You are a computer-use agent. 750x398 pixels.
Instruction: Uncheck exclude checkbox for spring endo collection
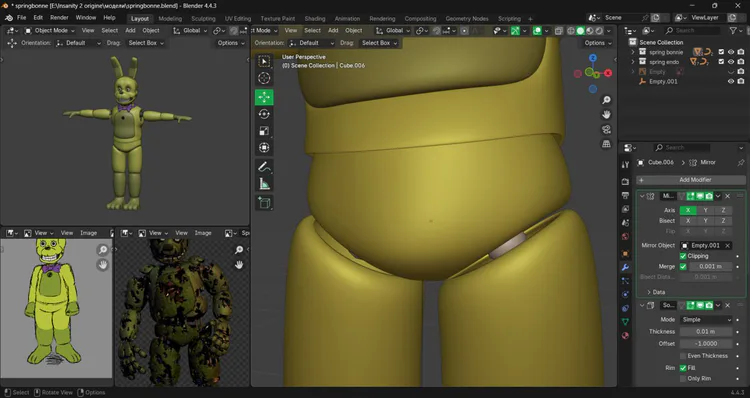721,62
